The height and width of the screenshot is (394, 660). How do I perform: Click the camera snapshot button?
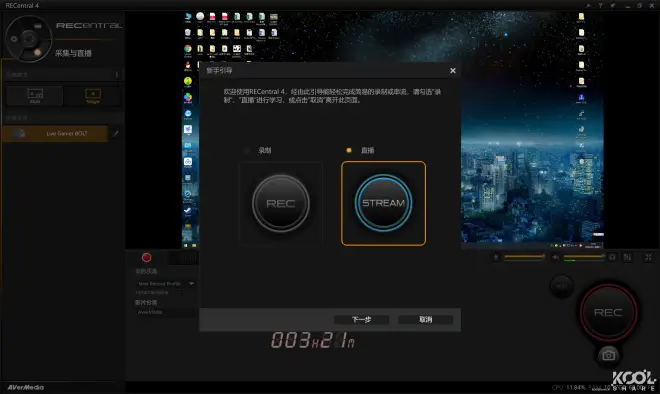(x=608, y=355)
